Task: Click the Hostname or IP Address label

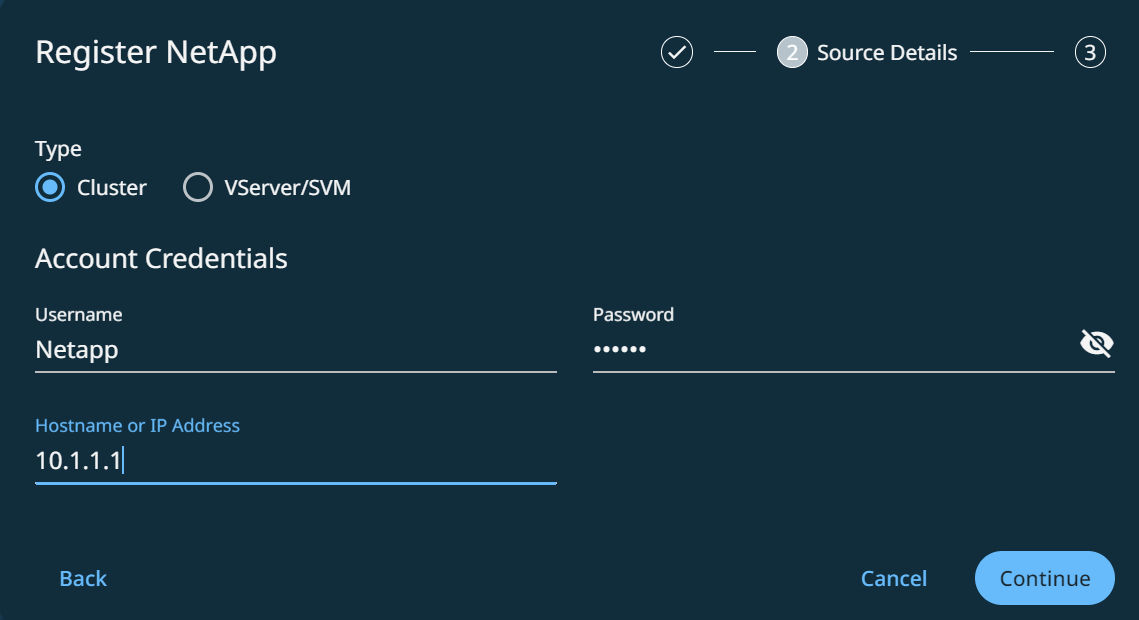Action: click(137, 425)
